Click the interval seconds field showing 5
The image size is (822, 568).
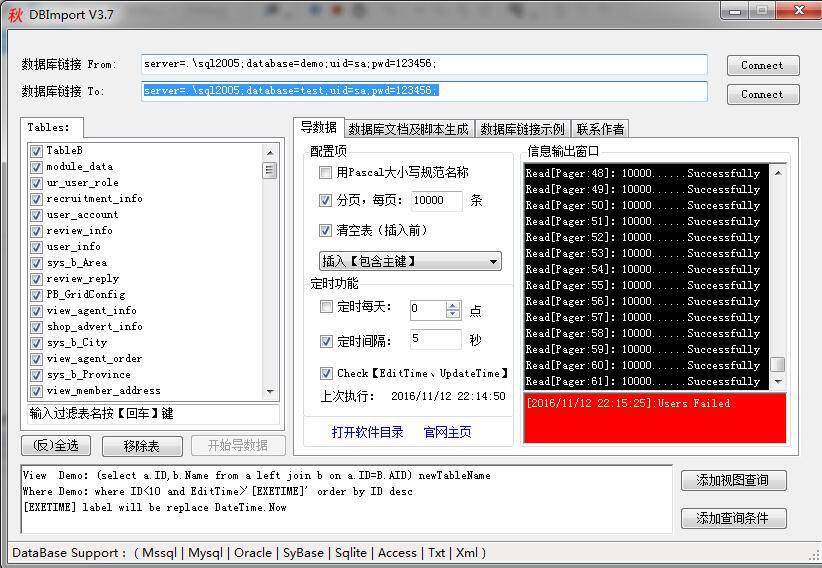[x=435, y=339]
